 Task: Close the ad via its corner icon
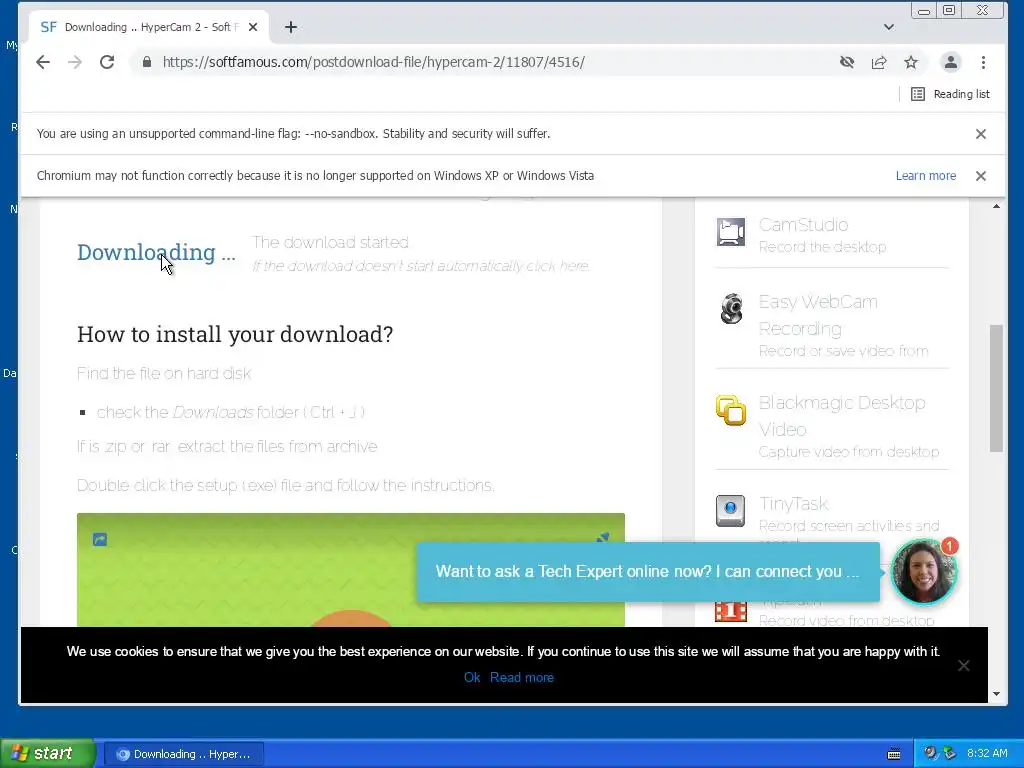[603, 538]
